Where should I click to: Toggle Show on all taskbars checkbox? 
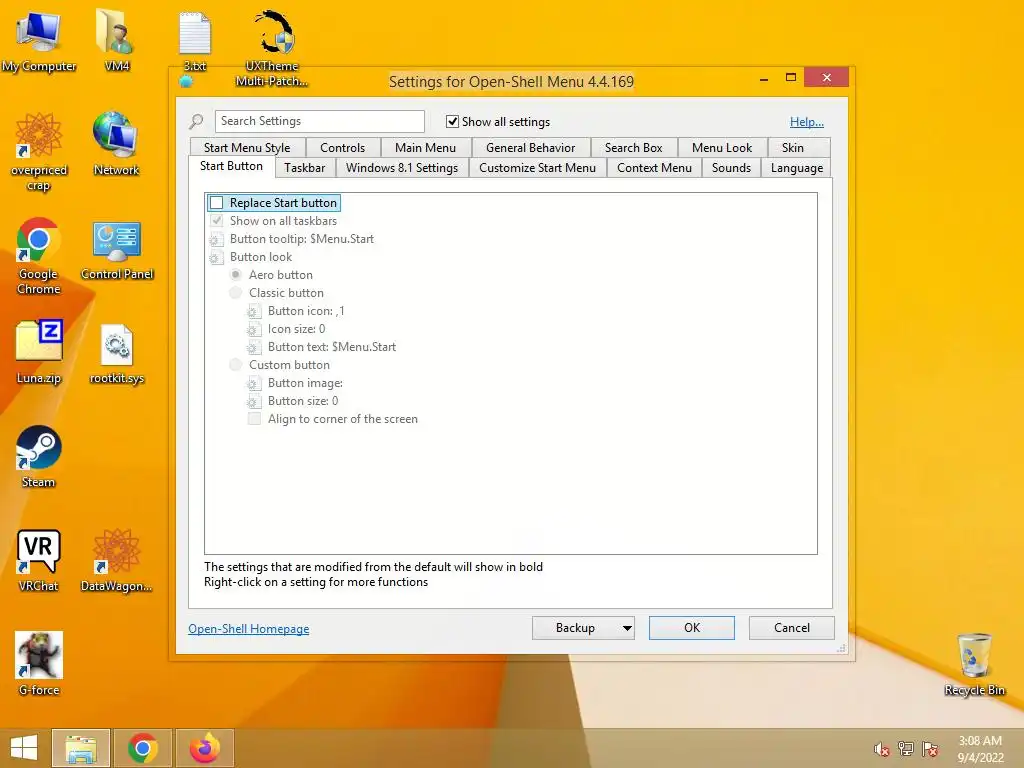[x=217, y=221]
